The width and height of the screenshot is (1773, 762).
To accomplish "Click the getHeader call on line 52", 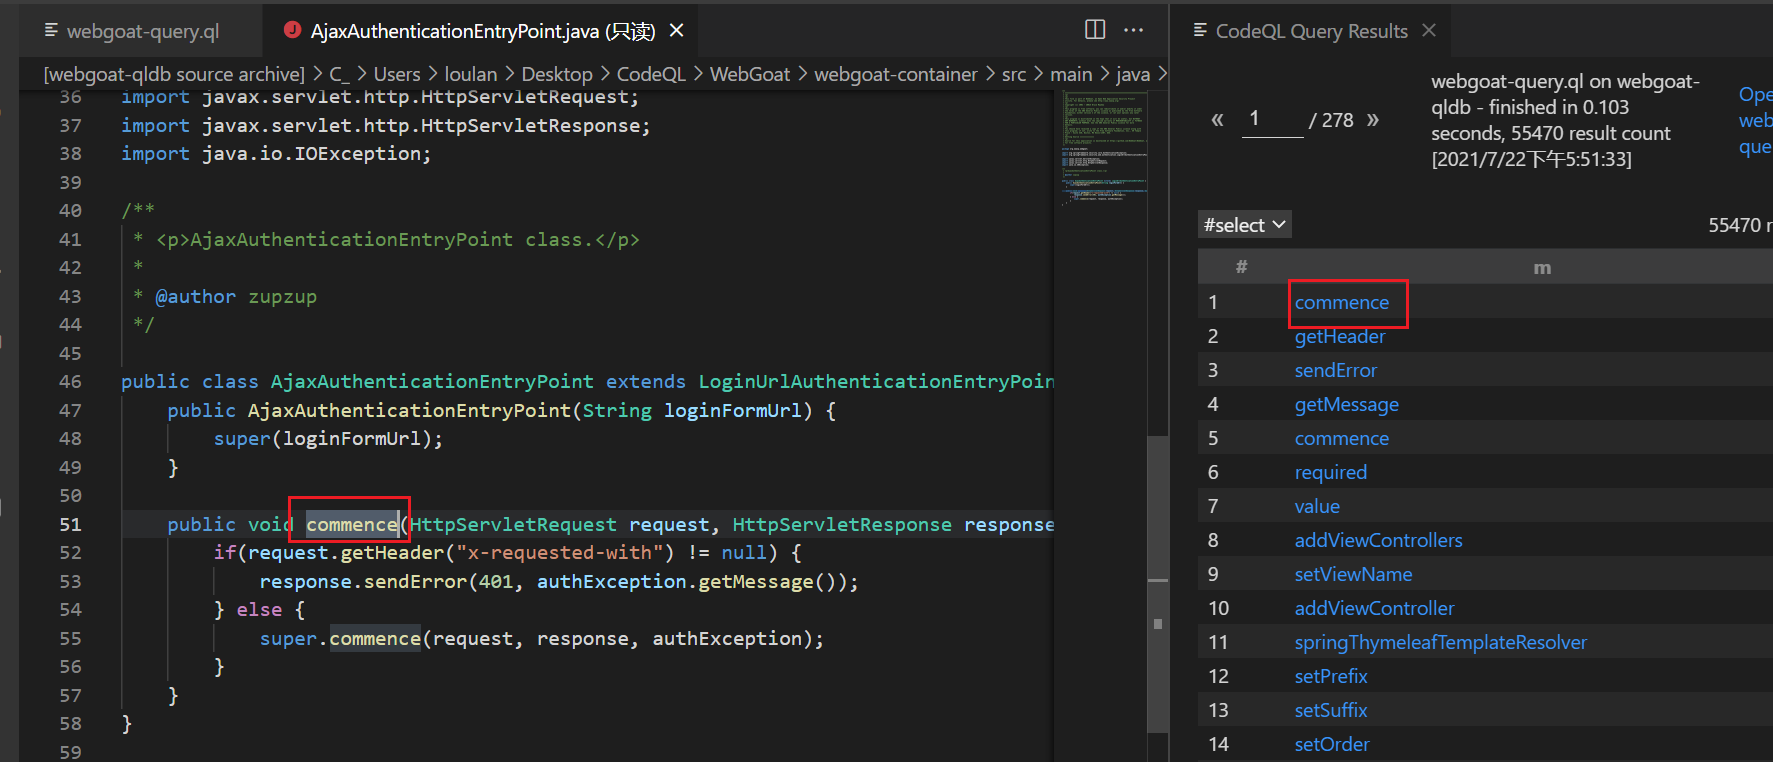I will [x=392, y=552].
